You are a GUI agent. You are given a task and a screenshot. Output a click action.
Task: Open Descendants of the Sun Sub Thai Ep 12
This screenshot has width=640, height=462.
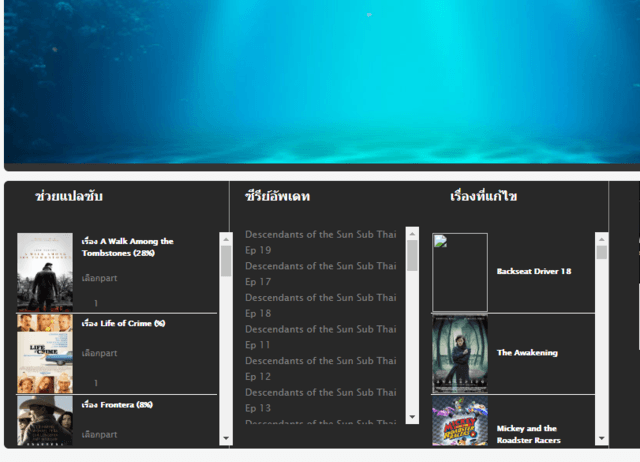click(321, 369)
